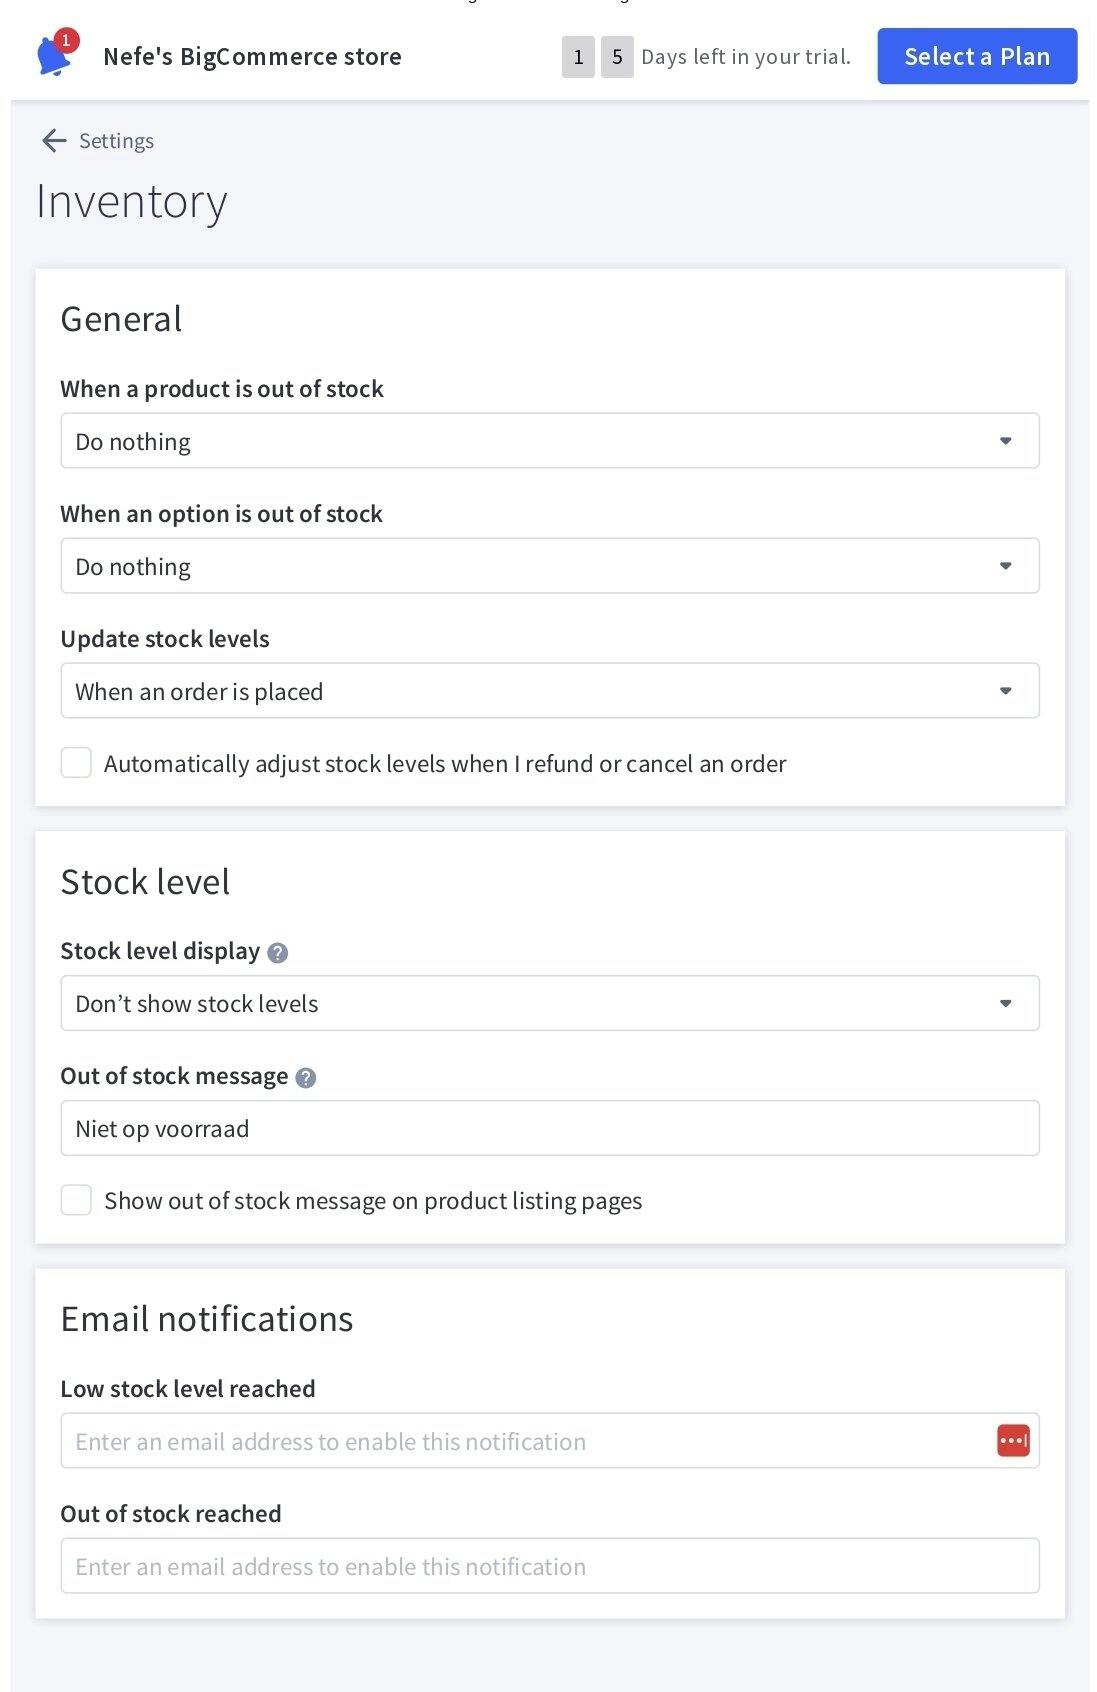This screenshot has width=1097, height=1692.
Task: Click the trial days remaining counter
Action: [598, 57]
